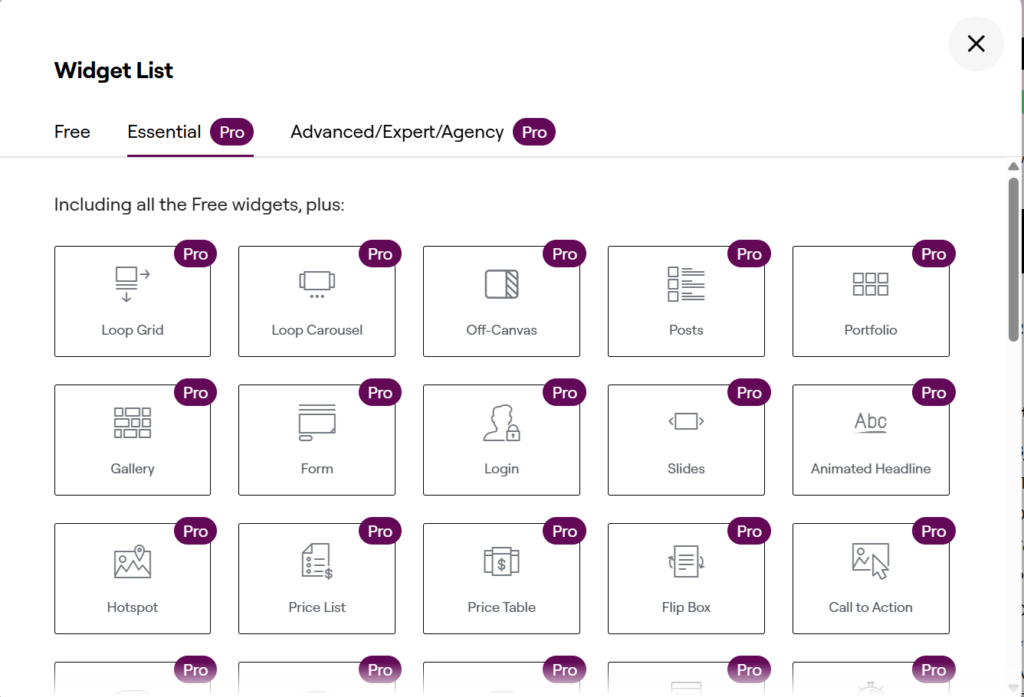
Task: Select the Essential tab
Action: (165, 132)
